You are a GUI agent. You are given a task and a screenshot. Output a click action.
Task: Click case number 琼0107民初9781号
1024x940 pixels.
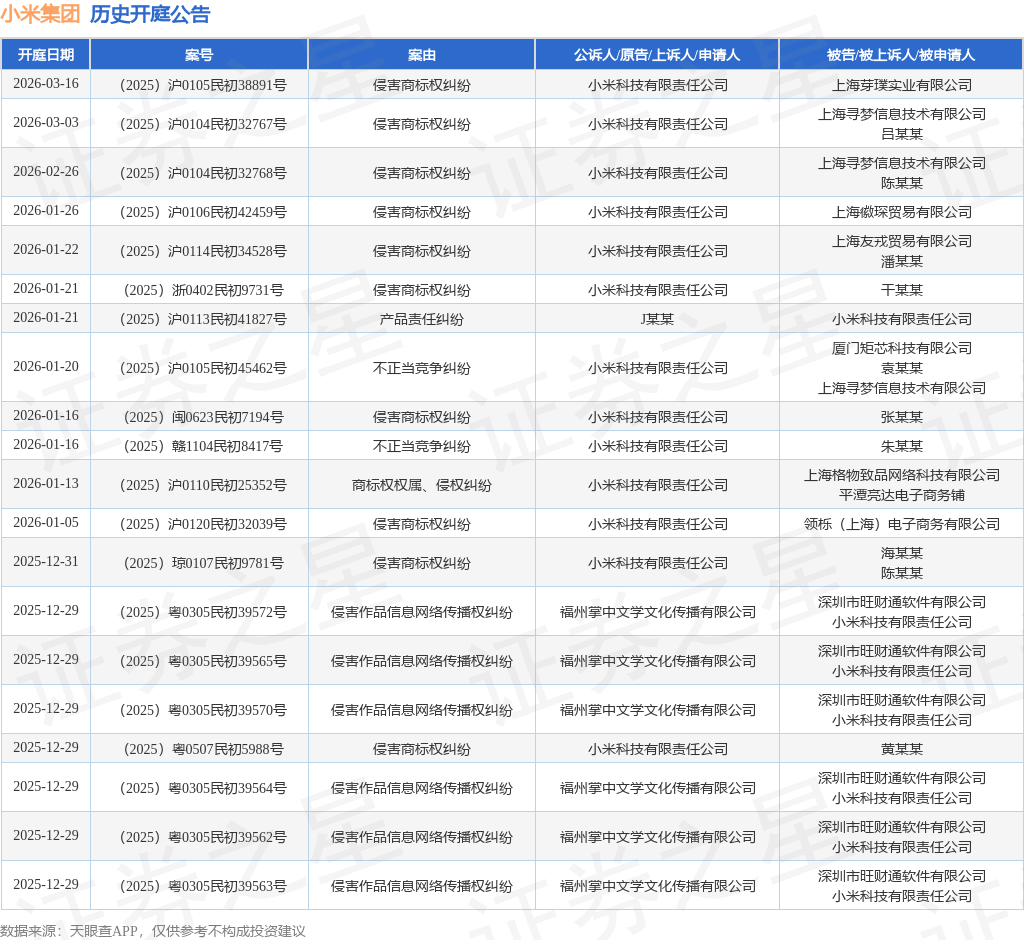pos(227,564)
